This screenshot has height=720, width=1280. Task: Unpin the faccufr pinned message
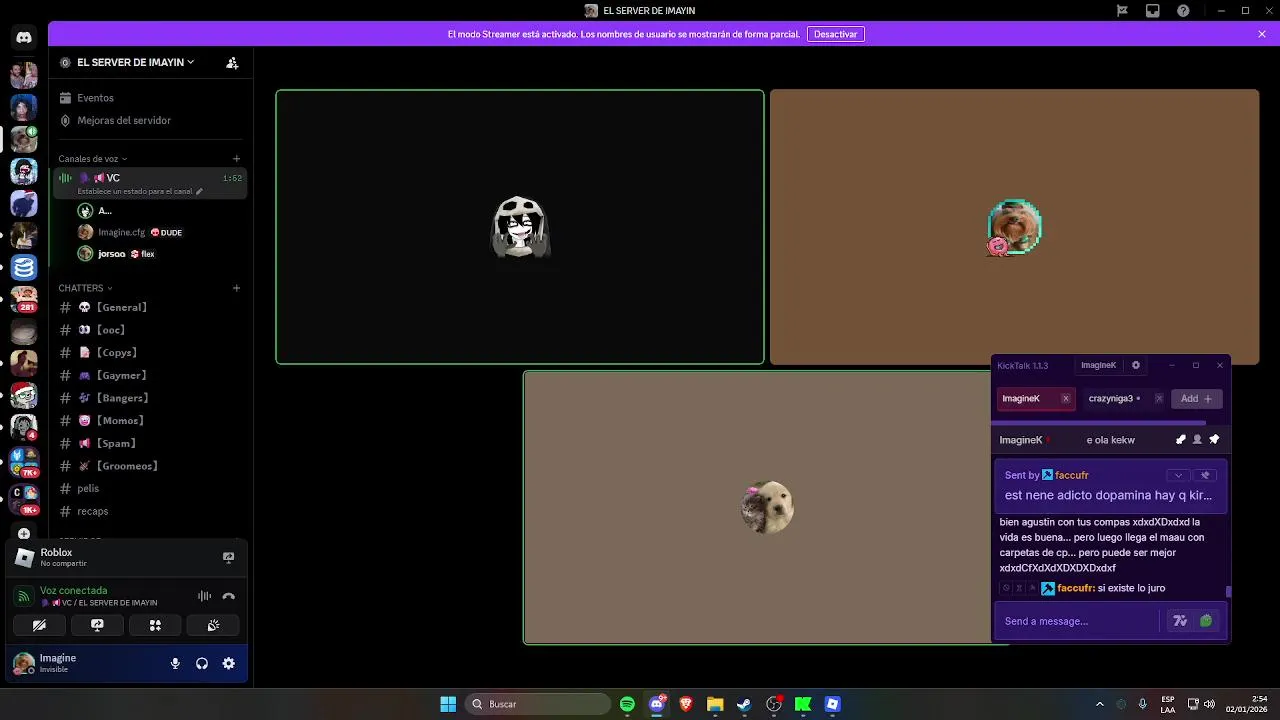coord(1205,475)
